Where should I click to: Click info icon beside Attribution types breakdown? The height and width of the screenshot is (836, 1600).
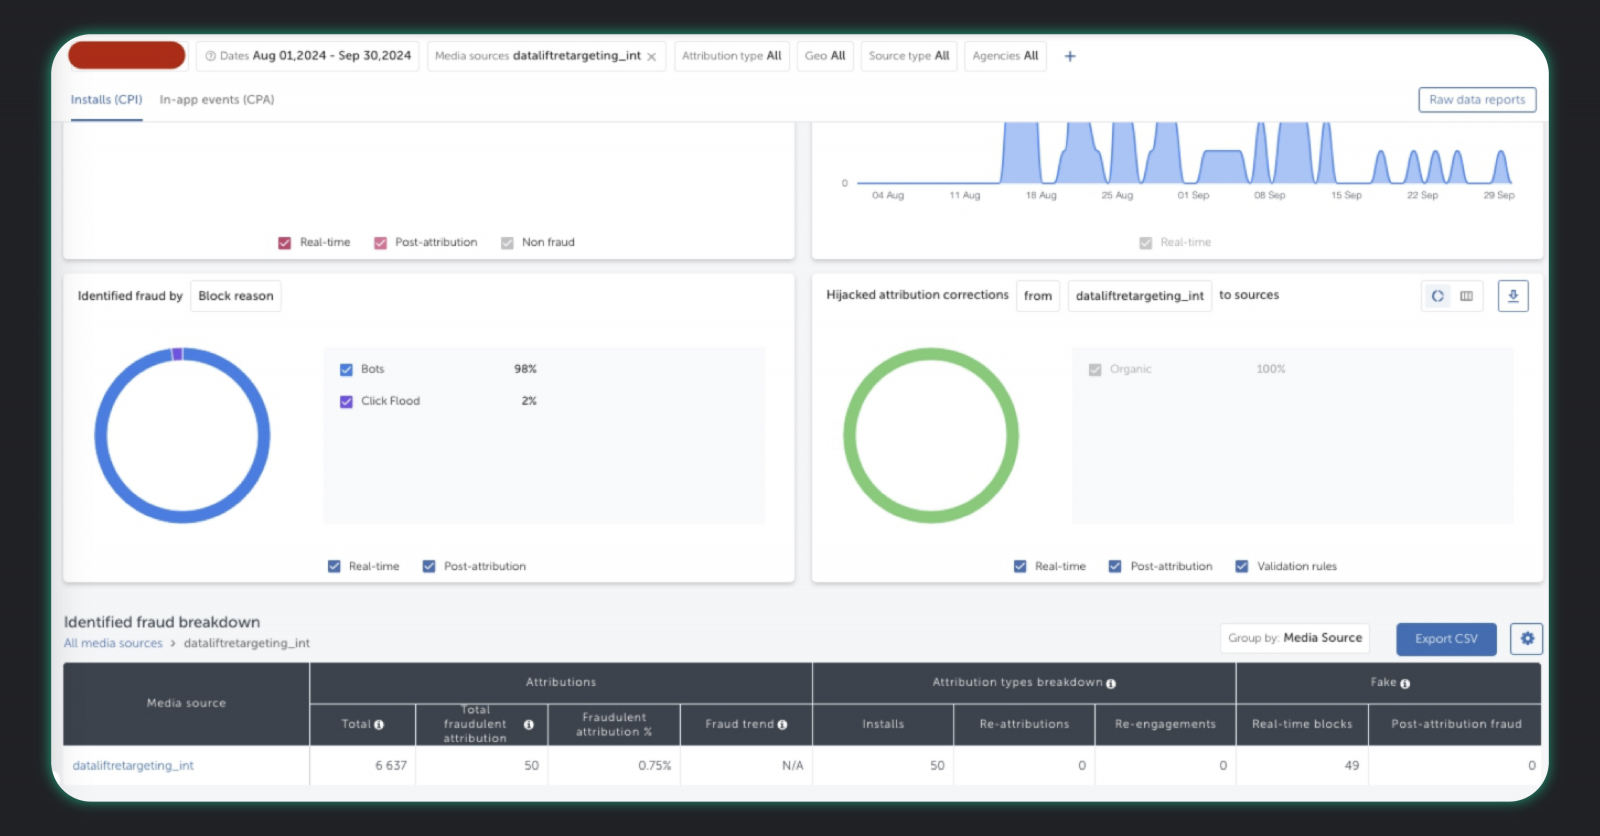pos(1111,684)
